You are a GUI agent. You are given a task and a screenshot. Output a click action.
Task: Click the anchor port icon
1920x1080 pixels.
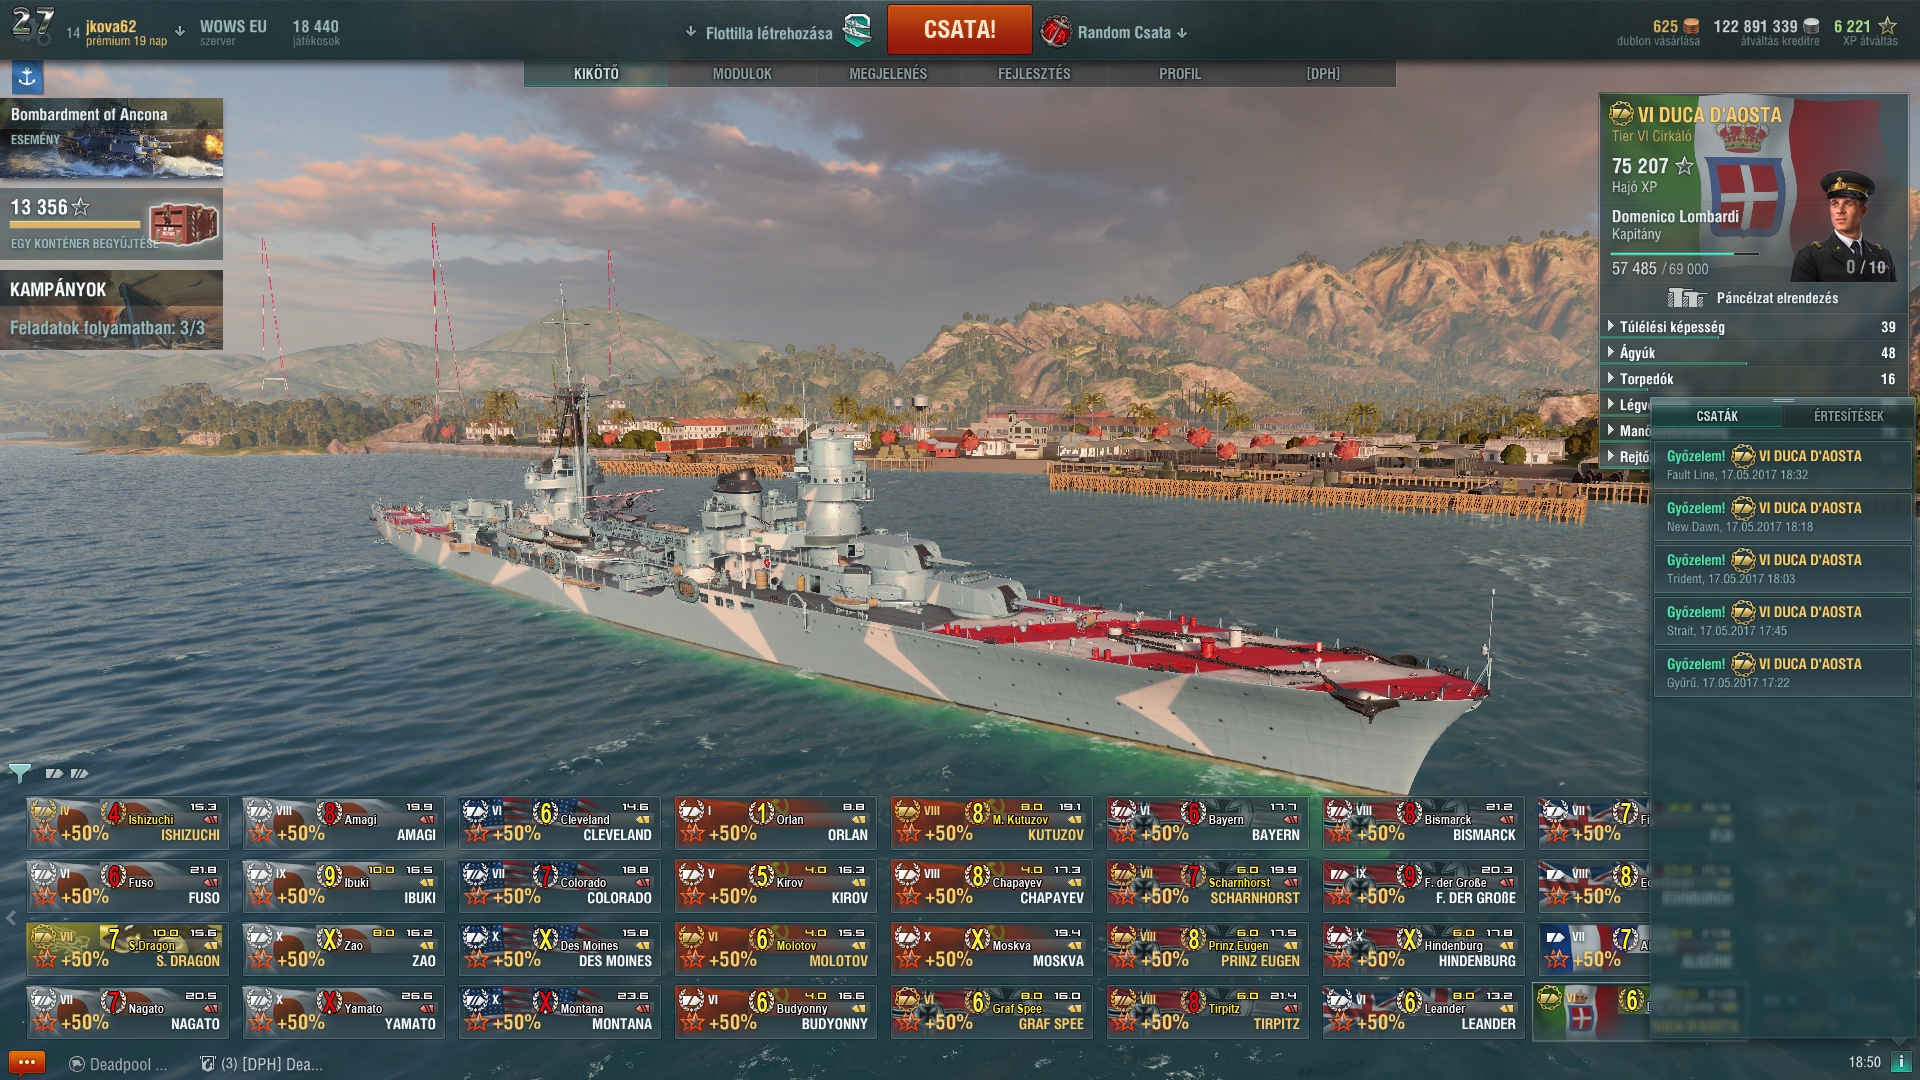tap(27, 77)
